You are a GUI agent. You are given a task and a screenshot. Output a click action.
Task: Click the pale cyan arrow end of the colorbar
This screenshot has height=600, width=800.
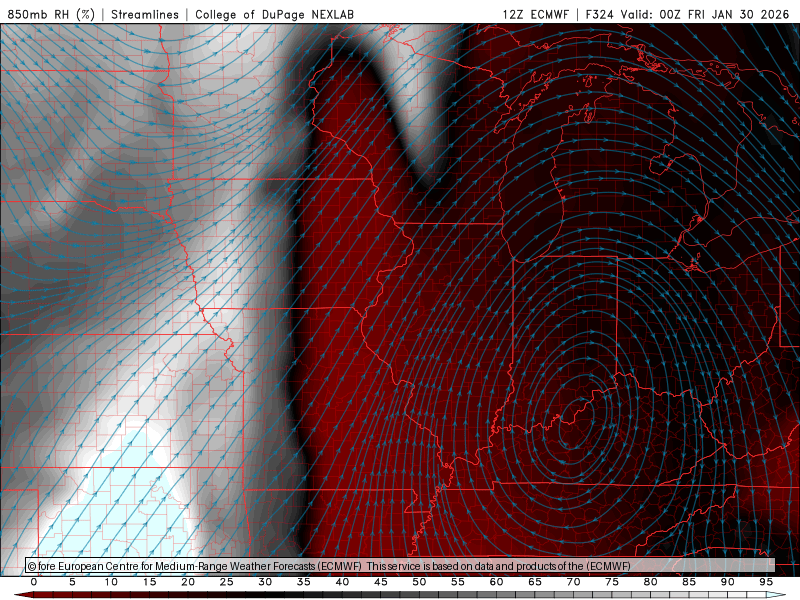pos(778,595)
